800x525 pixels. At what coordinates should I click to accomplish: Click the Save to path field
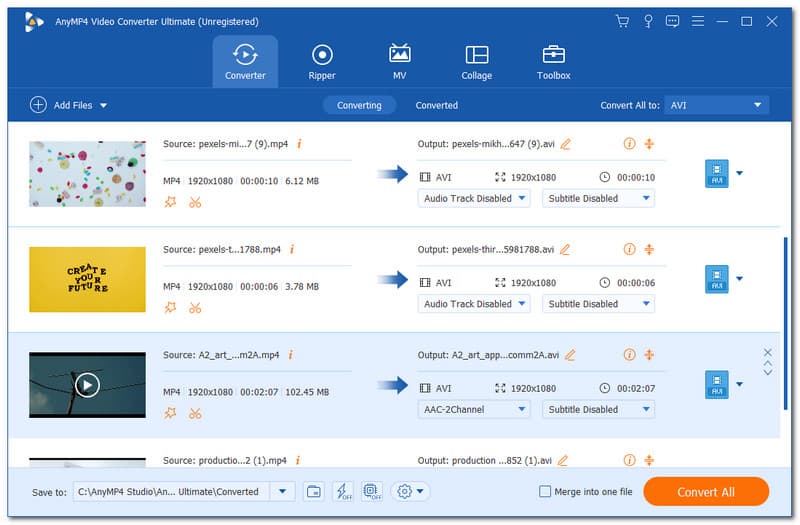(x=171, y=492)
